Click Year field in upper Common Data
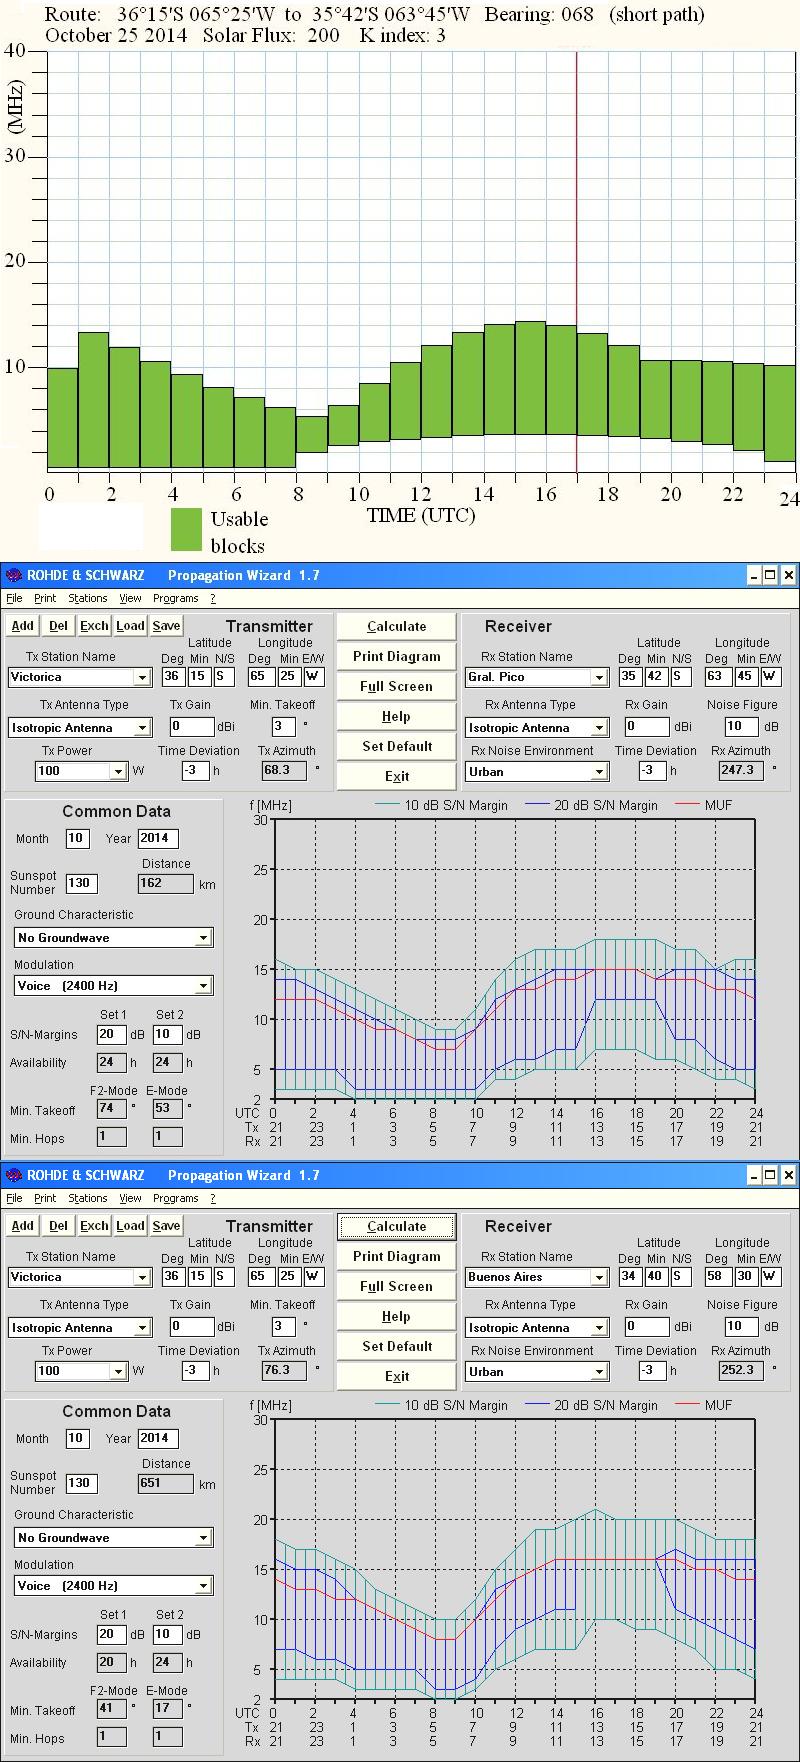 pos(159,838)
